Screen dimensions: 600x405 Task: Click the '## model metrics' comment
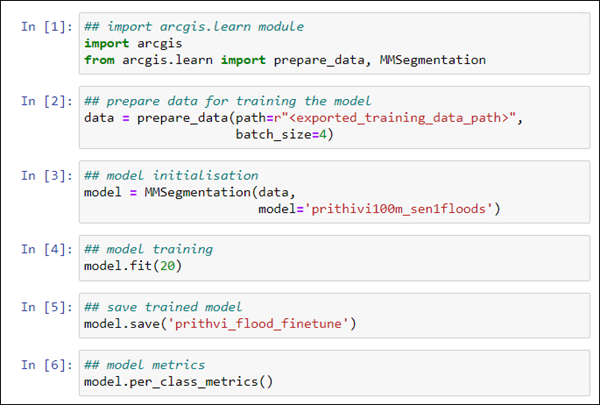[145, 365]
